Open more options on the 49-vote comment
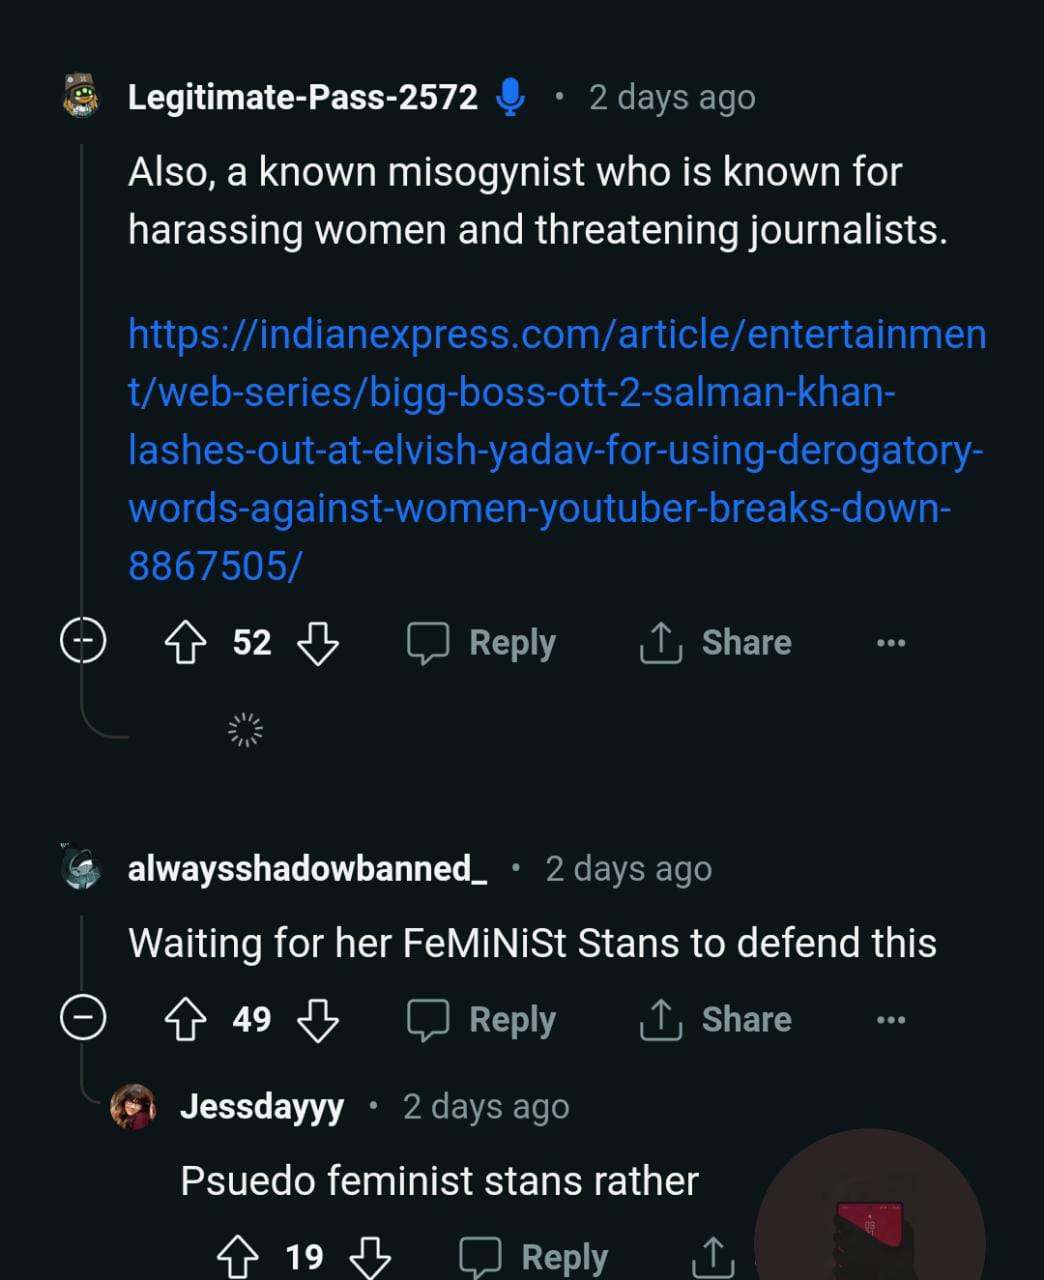The width and height of the screenshot is (1044, 1280). coord(890,1020)
